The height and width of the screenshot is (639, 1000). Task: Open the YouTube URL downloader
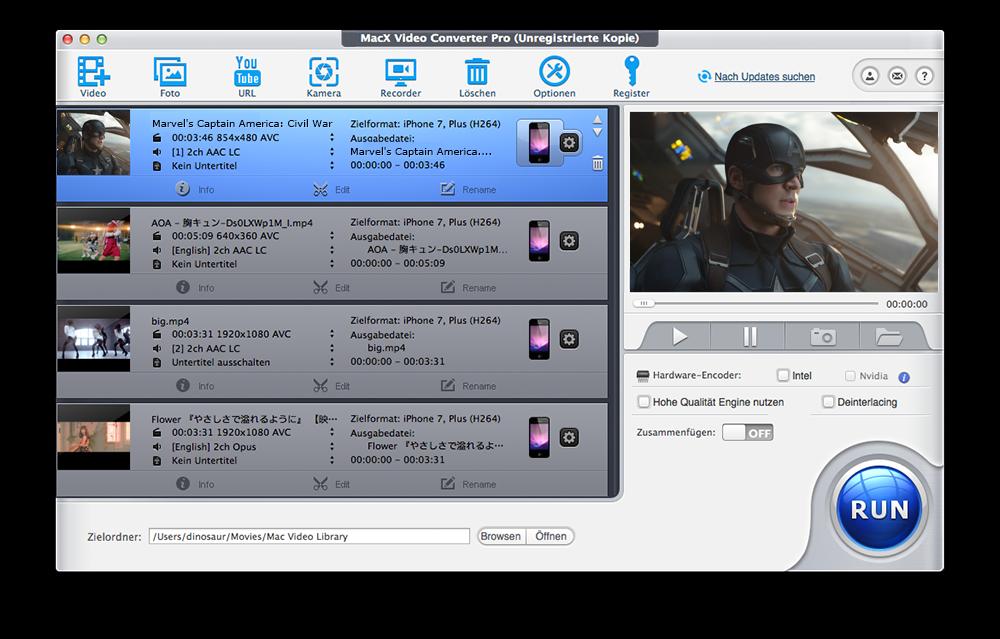tap(247, 77)
